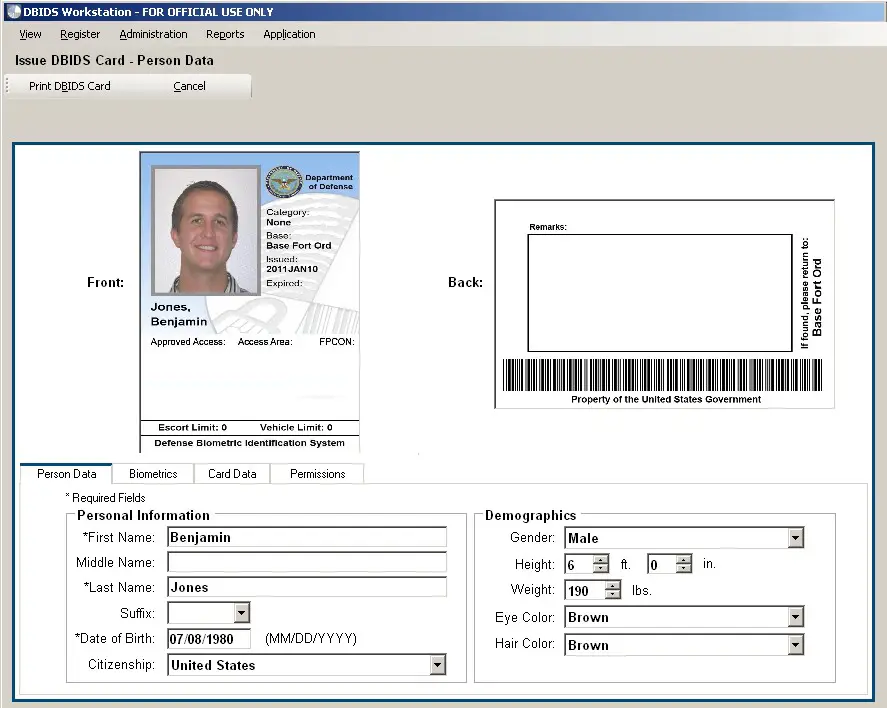Viewport: 887px width, 708px height.
Task: Open the Citizenship dropdown
Action: (437, 664)
